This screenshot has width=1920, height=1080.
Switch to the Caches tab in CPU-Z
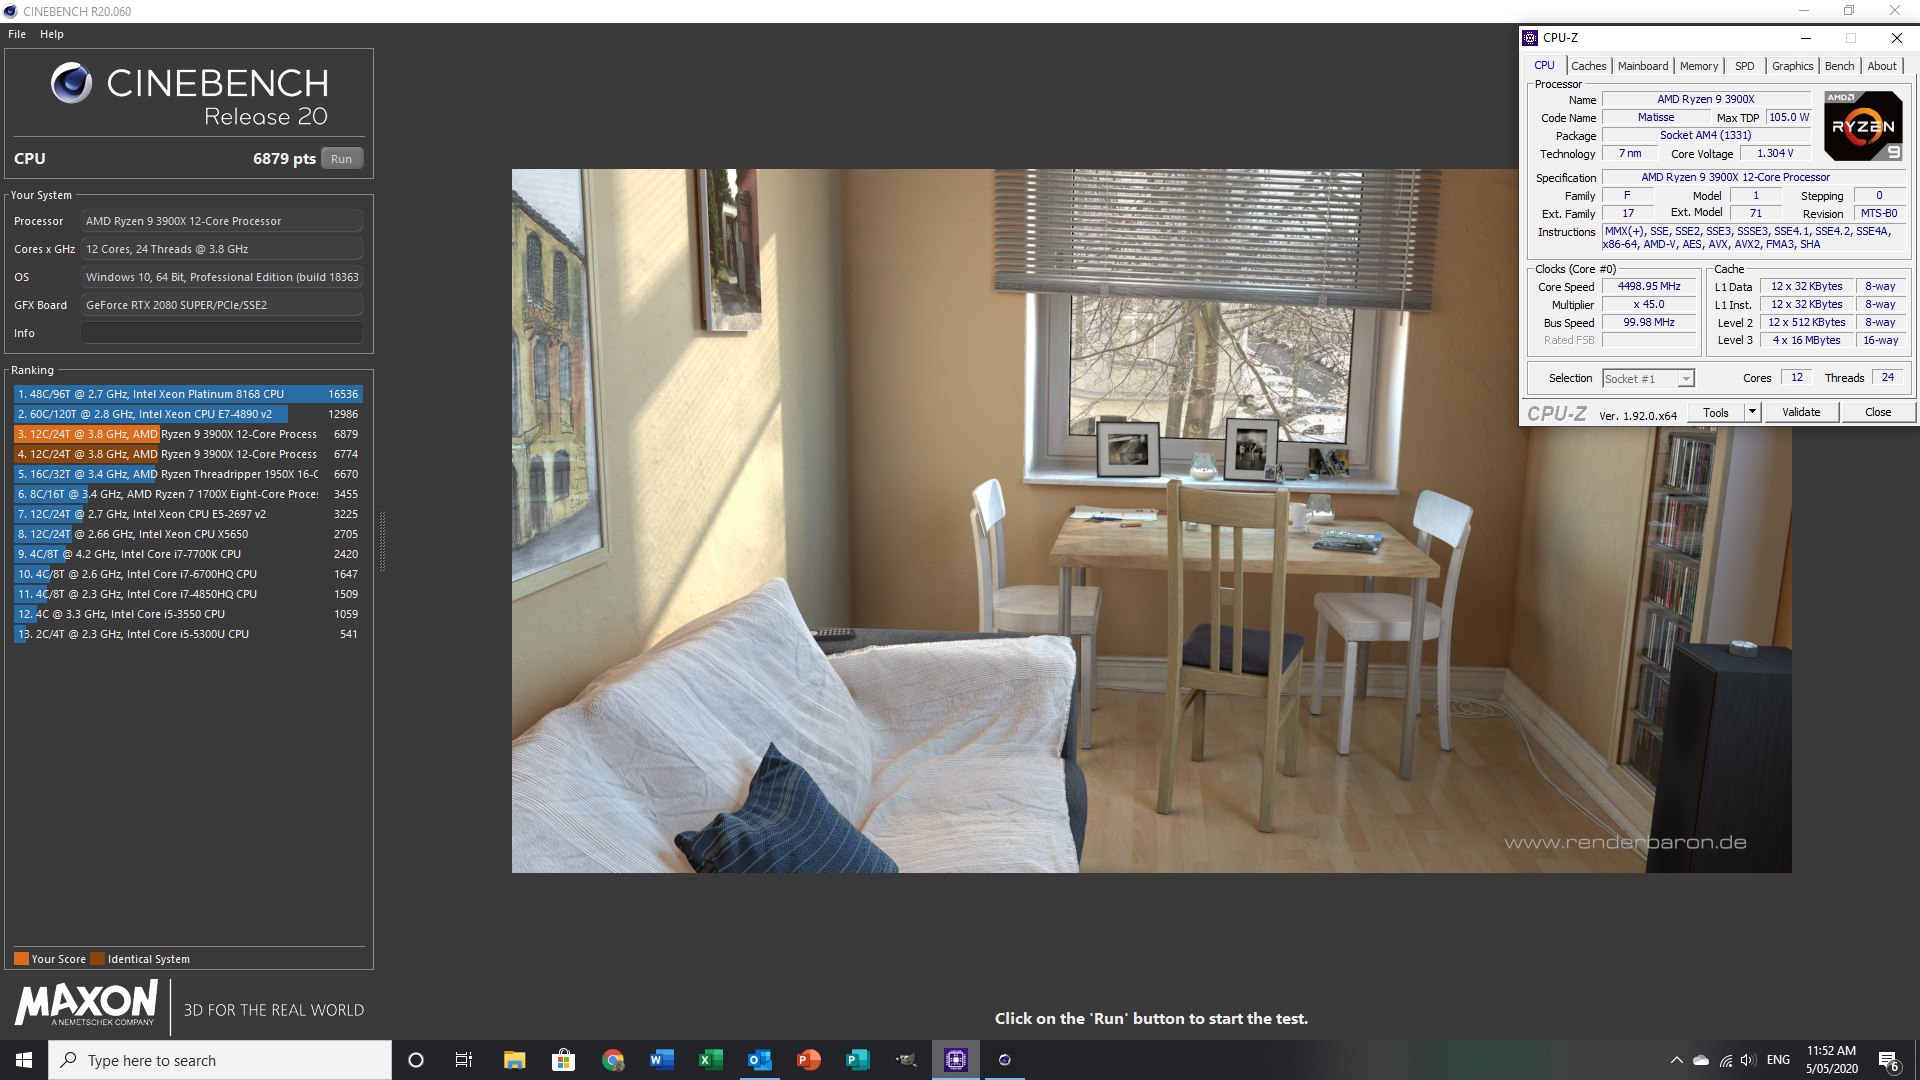point(1588,66)
